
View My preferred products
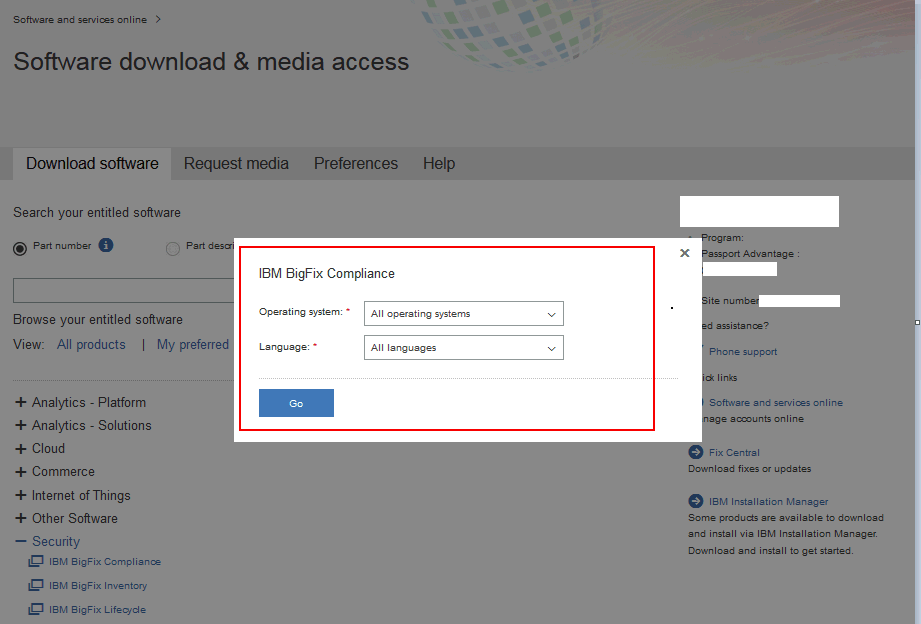click(x=193, y=344)
